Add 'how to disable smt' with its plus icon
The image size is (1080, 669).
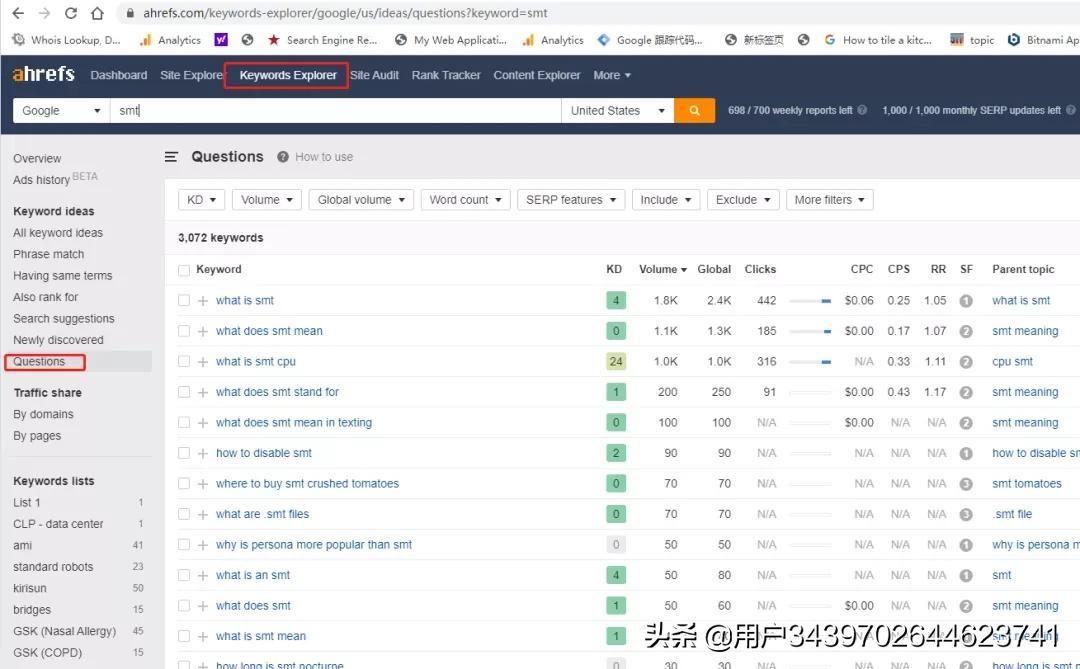click(203, 453)
